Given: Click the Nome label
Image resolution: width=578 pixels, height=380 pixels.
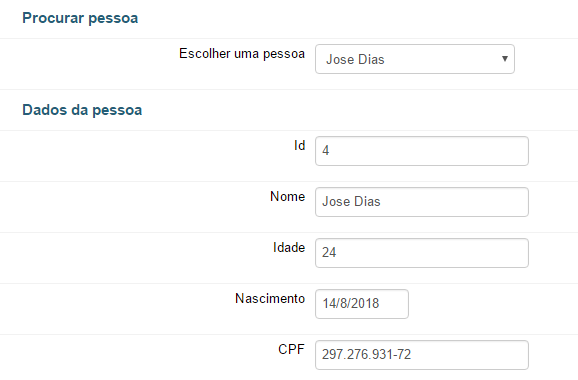Looking at the screenshot, I should (x=288, y=196).
